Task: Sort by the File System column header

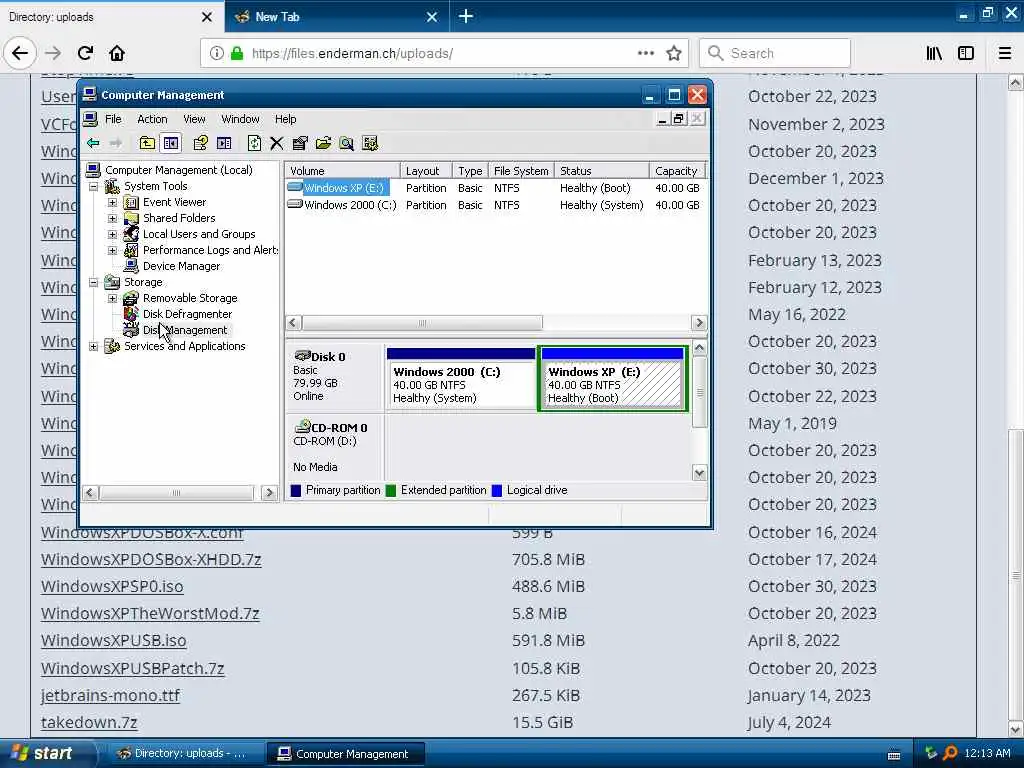Action: 520,170
